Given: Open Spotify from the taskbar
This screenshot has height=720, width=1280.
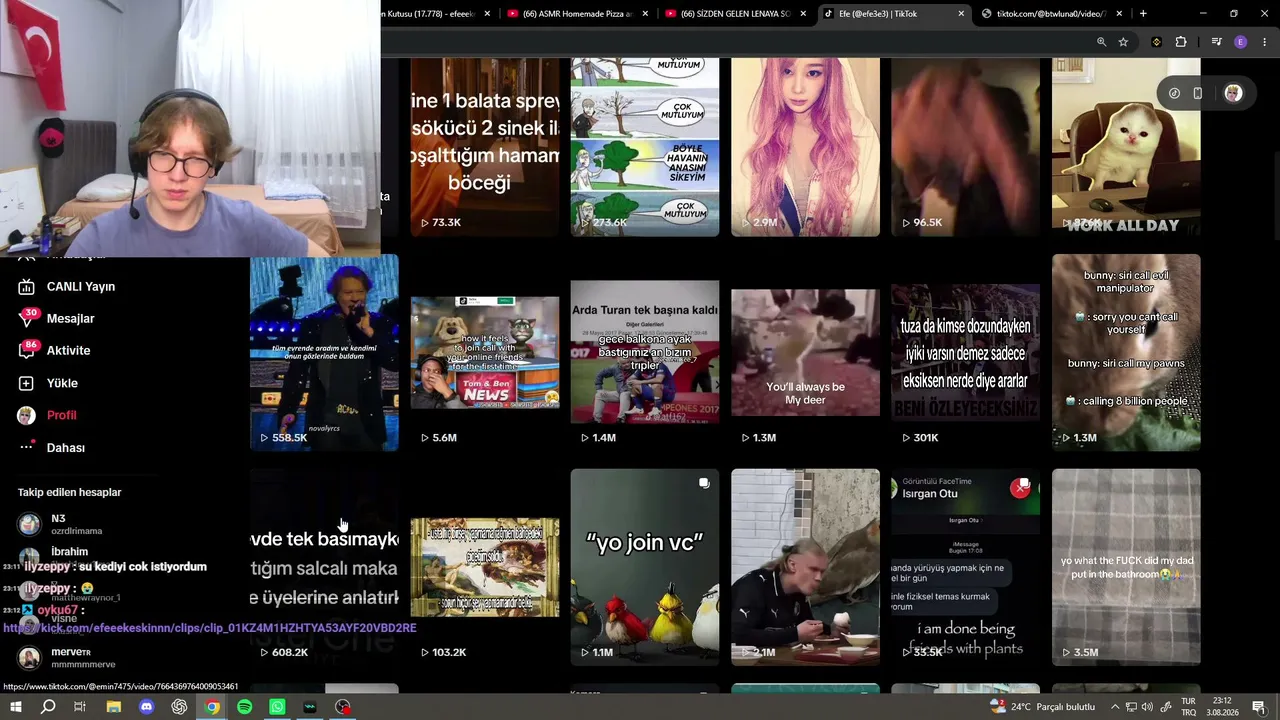Looking at the screenshot, I should coord(245,707).
